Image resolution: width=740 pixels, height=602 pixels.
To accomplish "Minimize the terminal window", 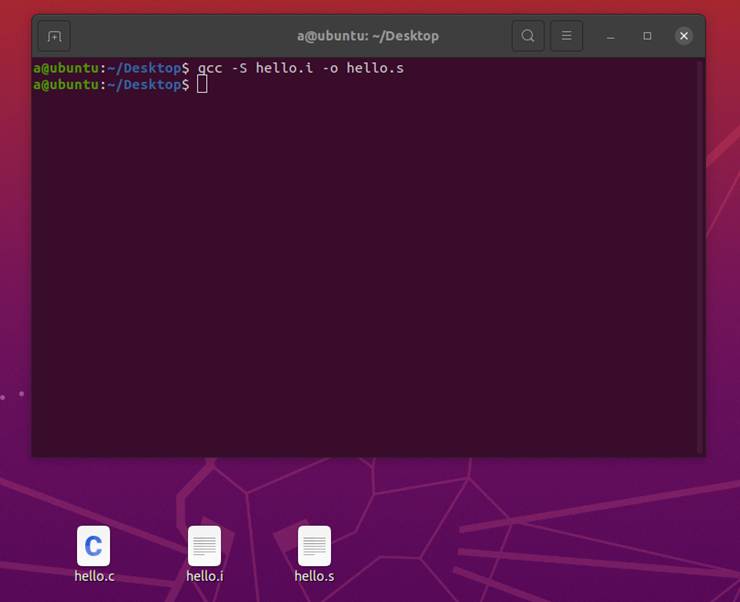I will [x=610, y=36].
